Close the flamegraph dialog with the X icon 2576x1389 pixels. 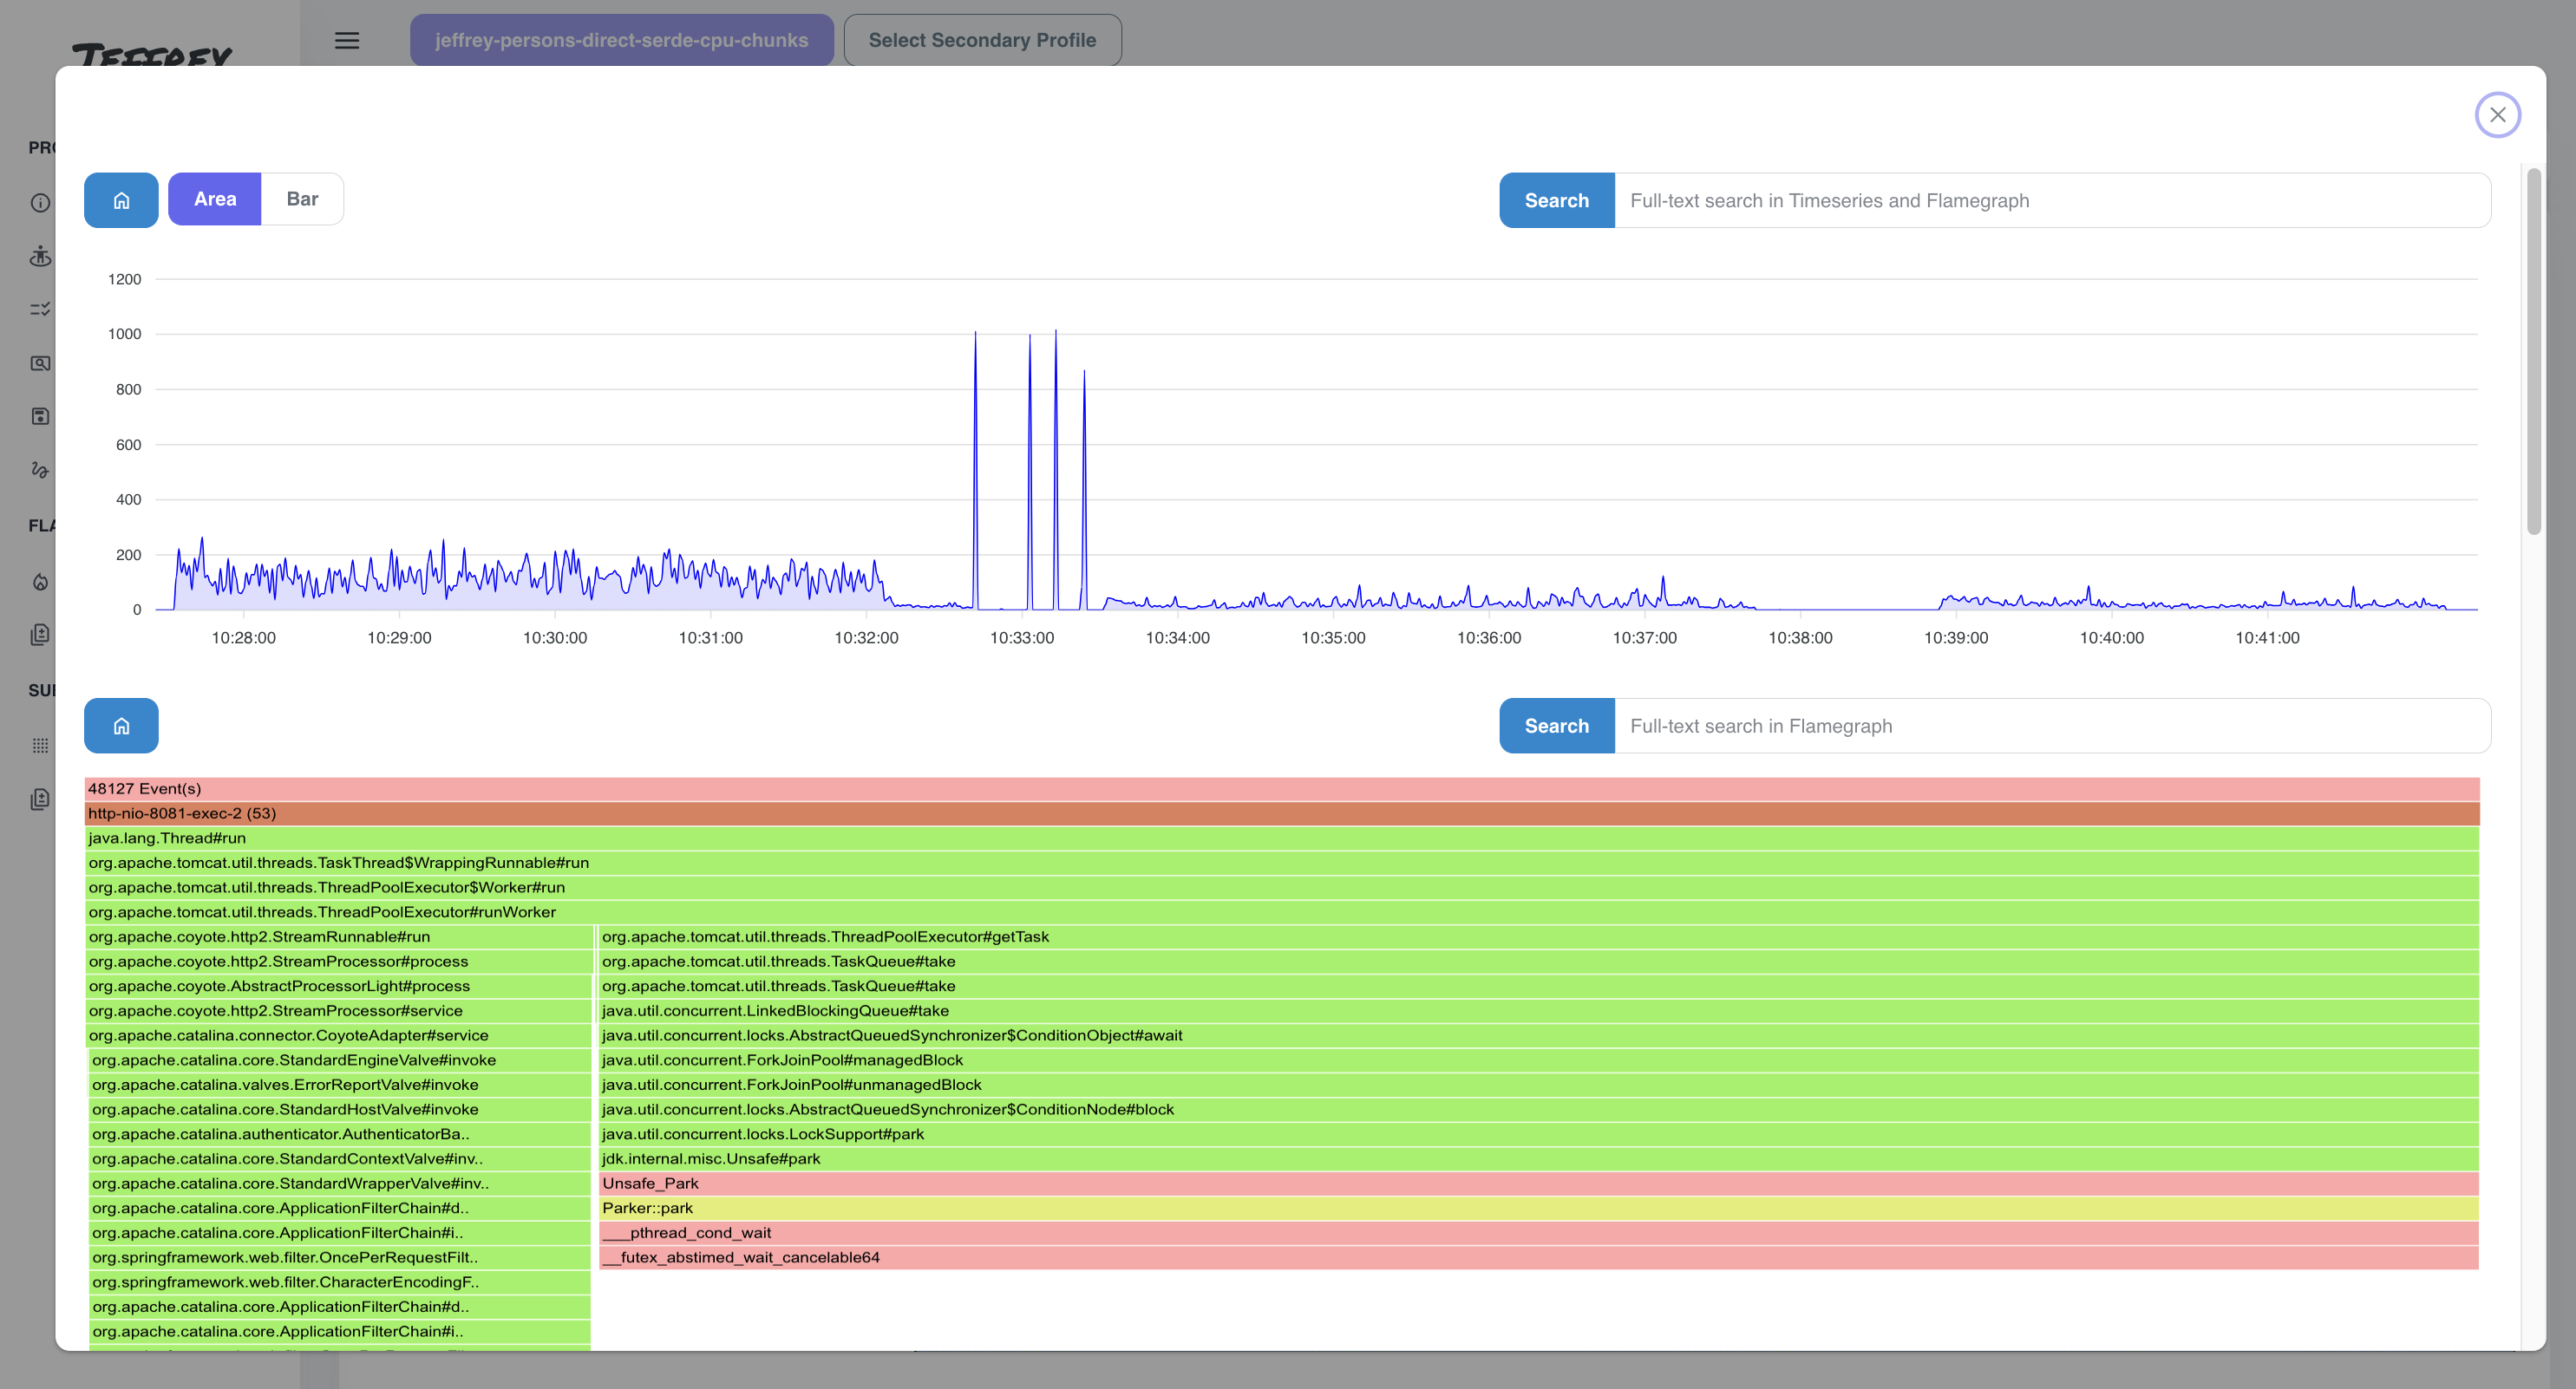click(2497, 115)
